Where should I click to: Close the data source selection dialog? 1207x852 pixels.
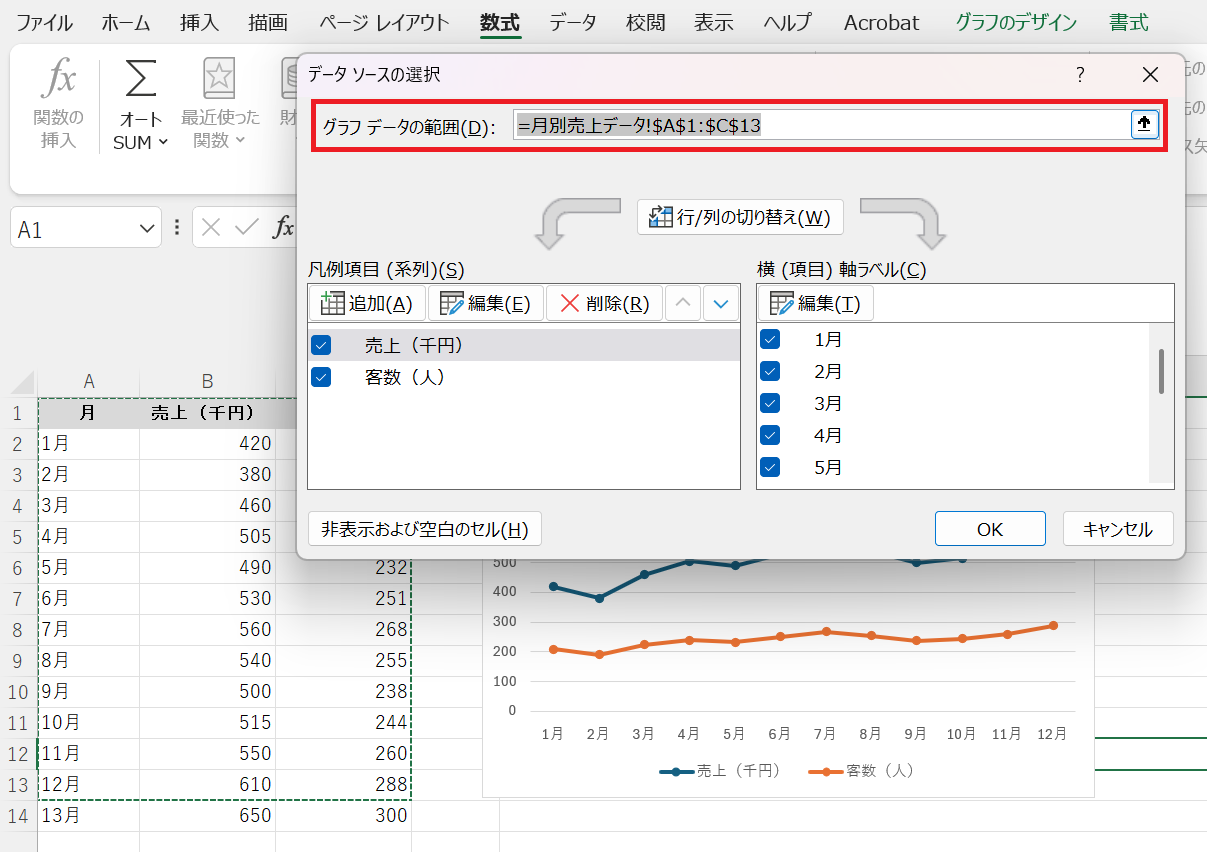(x=1150, y=75)
